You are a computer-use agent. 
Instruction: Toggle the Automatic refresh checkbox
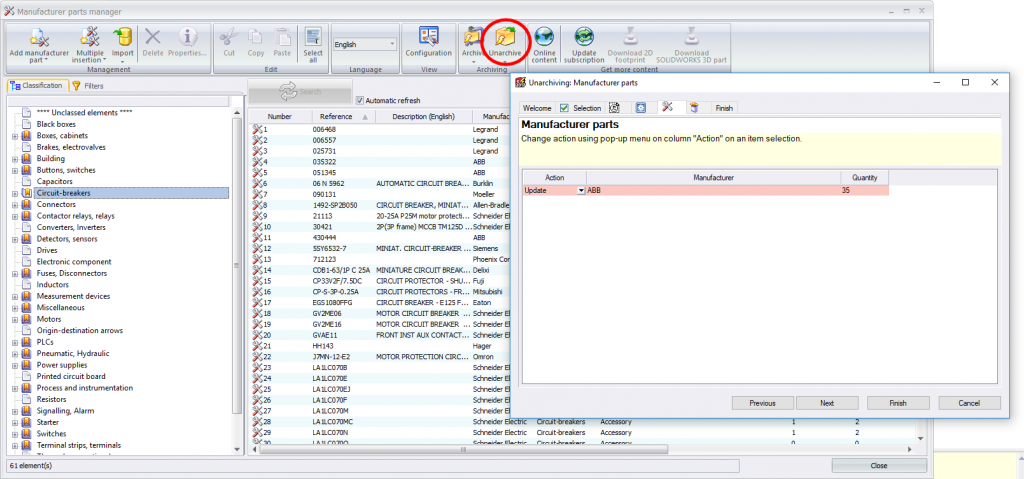[x=360, y=101]
